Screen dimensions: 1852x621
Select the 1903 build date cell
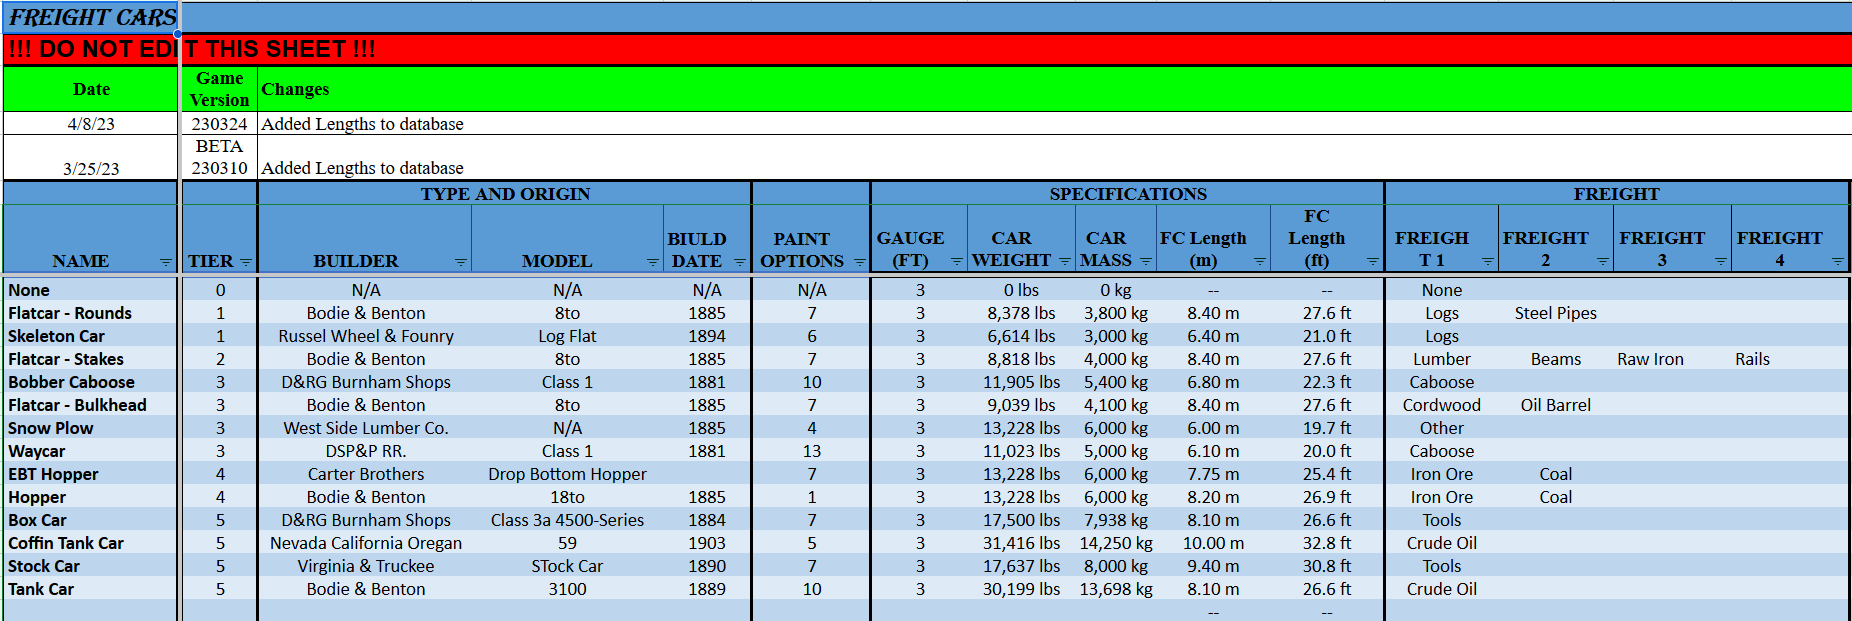point(707,543)
